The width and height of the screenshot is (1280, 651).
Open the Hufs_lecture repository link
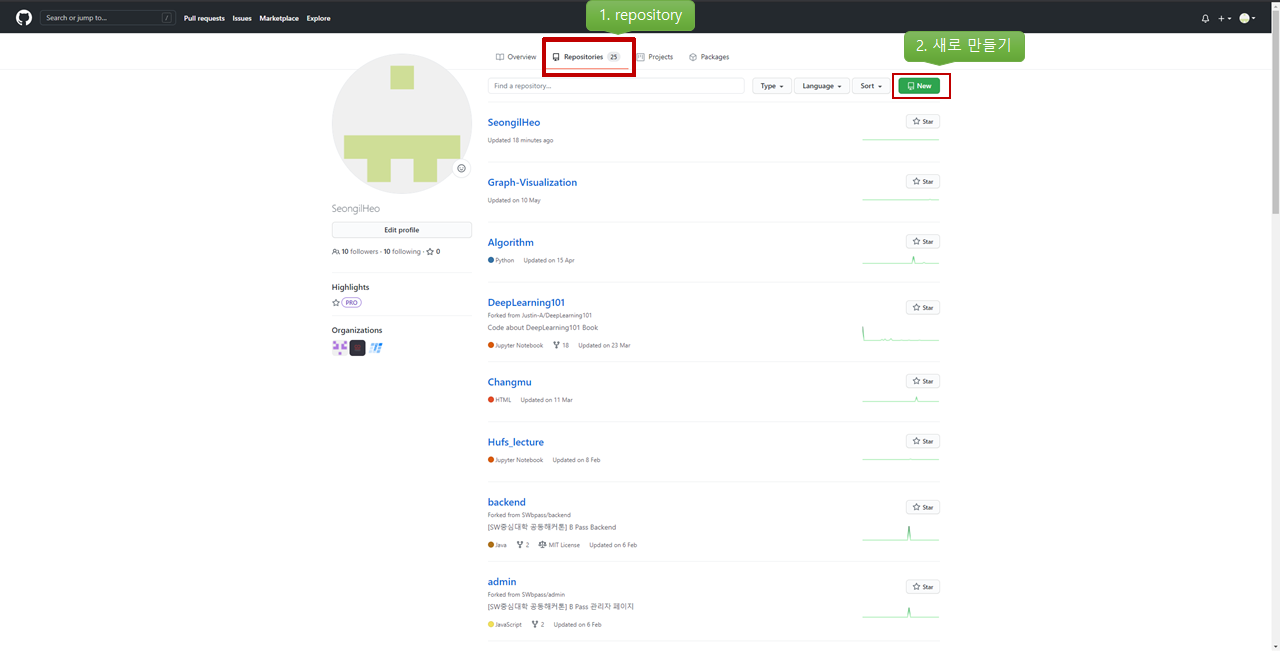516,442
